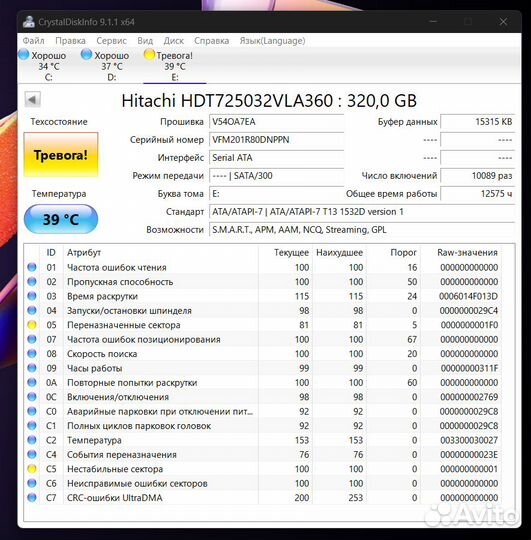Close the CrystalDiskInfo window
Viewport: 531px width, 540px height.
(x=503, y=22)
